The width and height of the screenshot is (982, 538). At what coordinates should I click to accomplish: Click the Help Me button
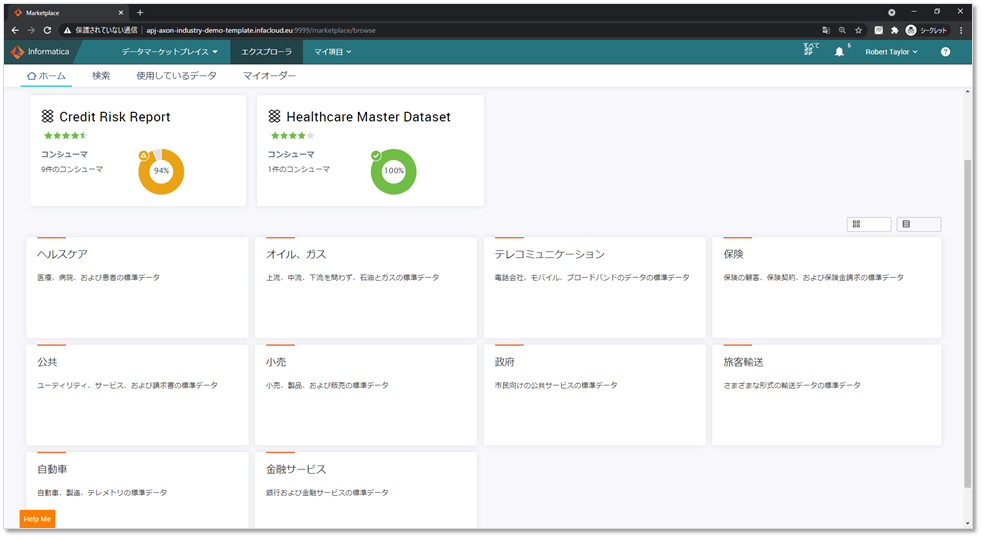pyautogui.click(x=38, y=519)
